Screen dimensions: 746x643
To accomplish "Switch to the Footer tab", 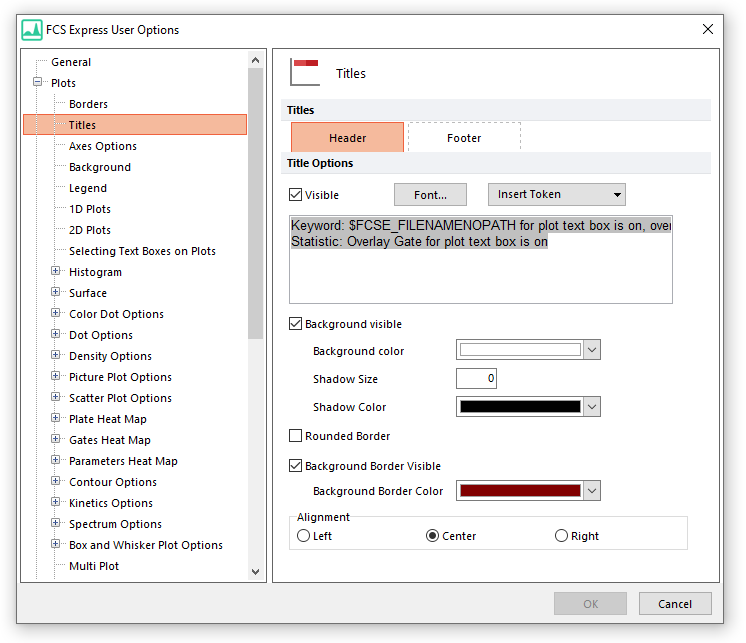I will coord(464,138).
